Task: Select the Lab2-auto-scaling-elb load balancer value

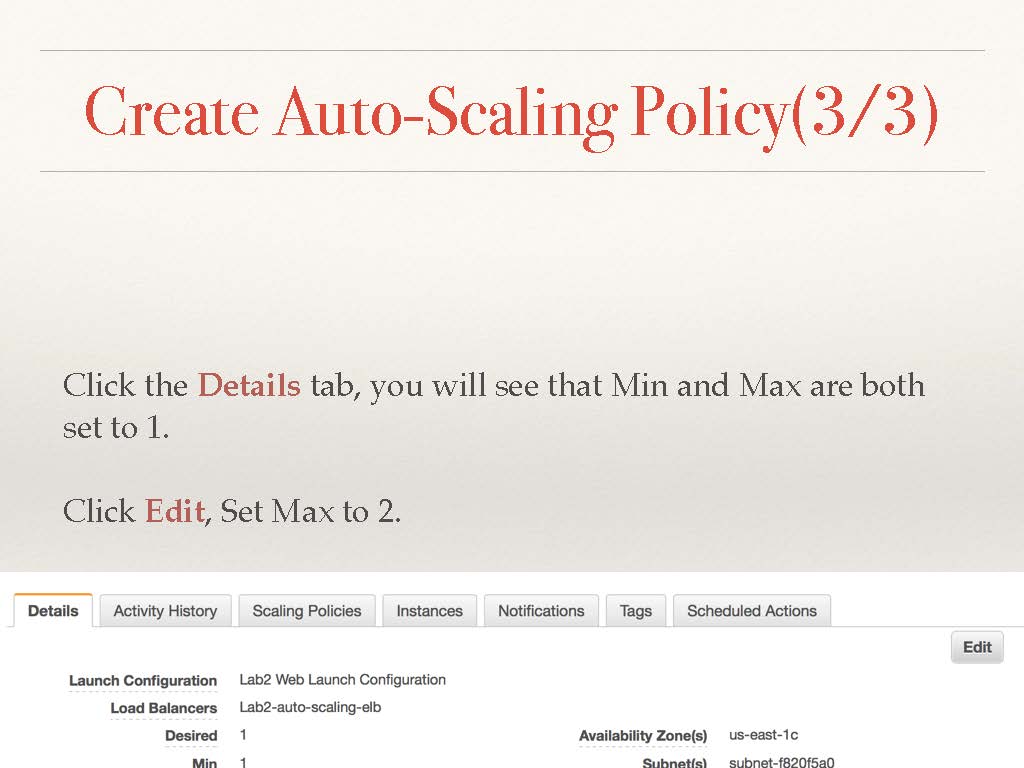Action: point(310,708)
